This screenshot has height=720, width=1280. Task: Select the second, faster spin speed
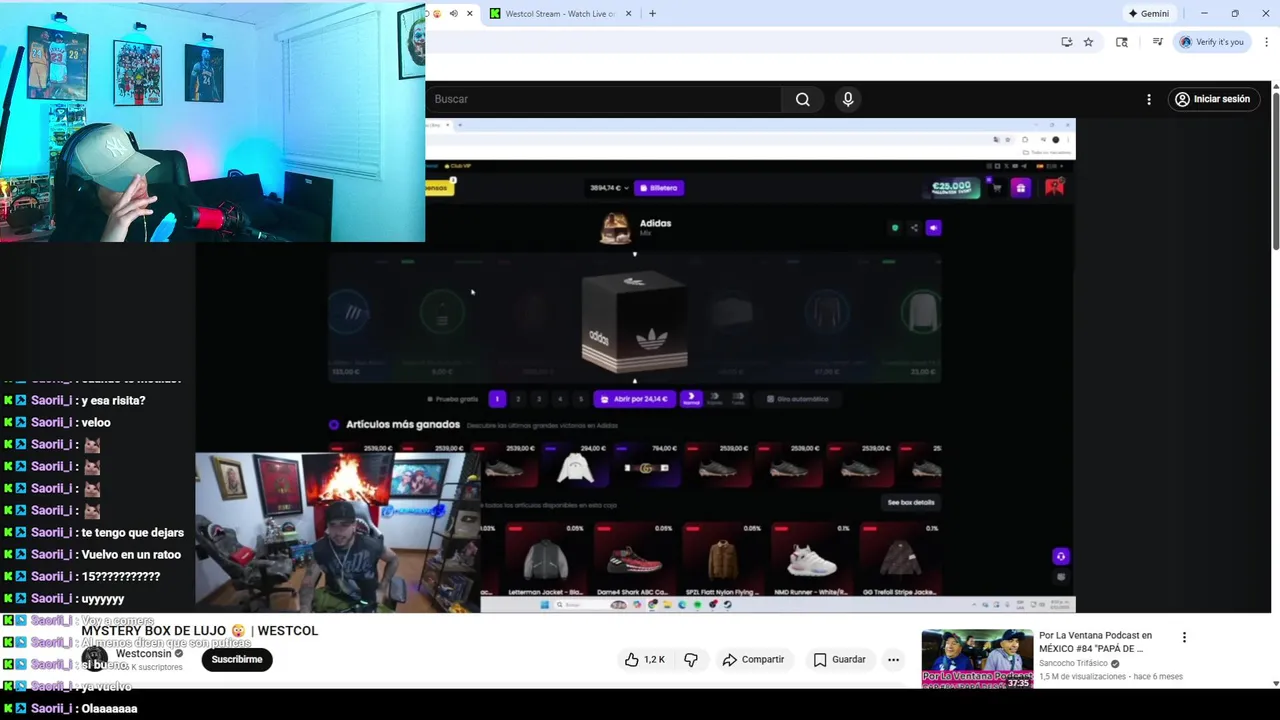714,398
